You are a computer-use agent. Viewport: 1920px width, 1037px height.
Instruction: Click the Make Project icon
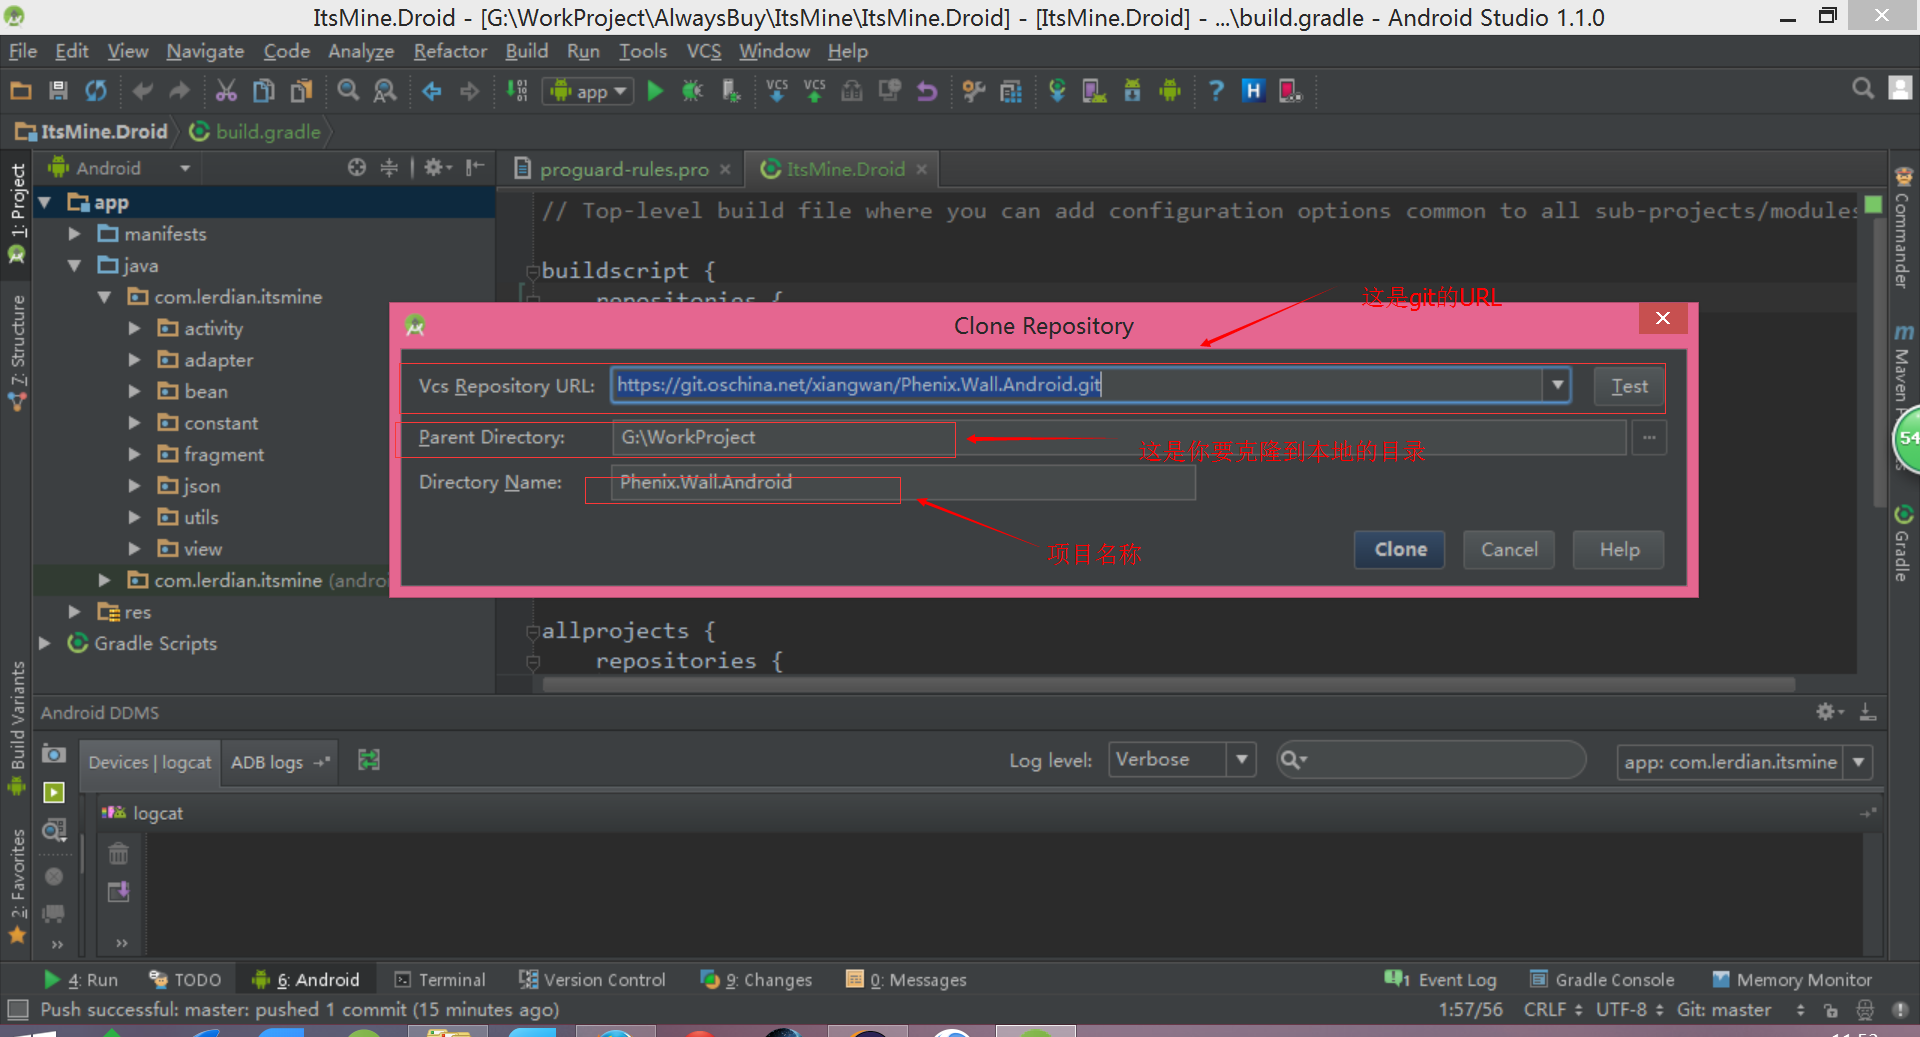pos(516,91)
